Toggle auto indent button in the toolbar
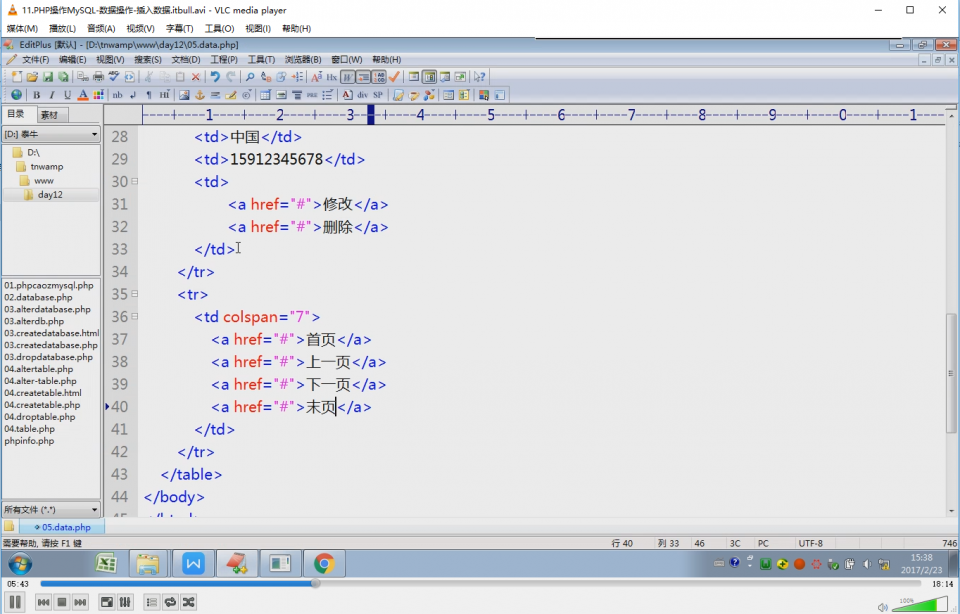Image resolution: width=960 pixels, height=614 pixels. (x=363, y=77)
